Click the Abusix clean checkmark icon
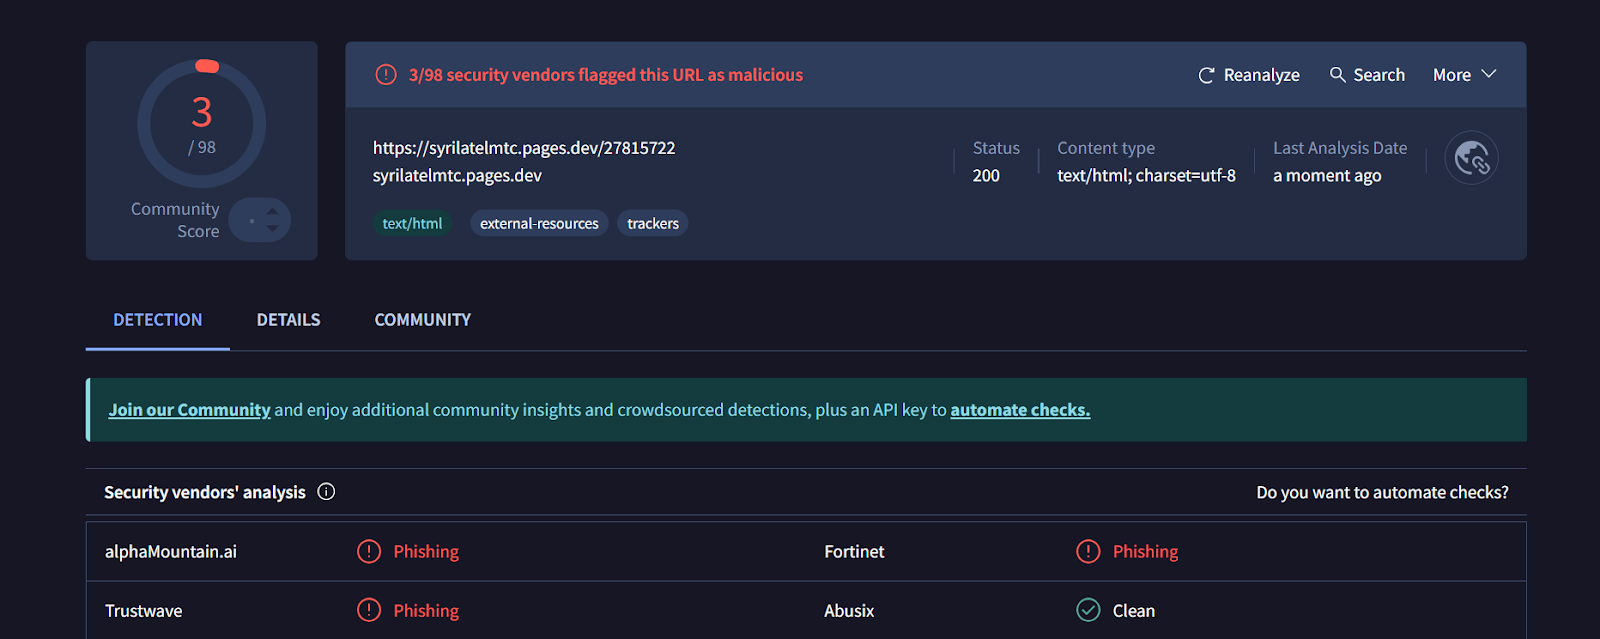This screenshot has height=639, width=1600. click(1088, 610)
